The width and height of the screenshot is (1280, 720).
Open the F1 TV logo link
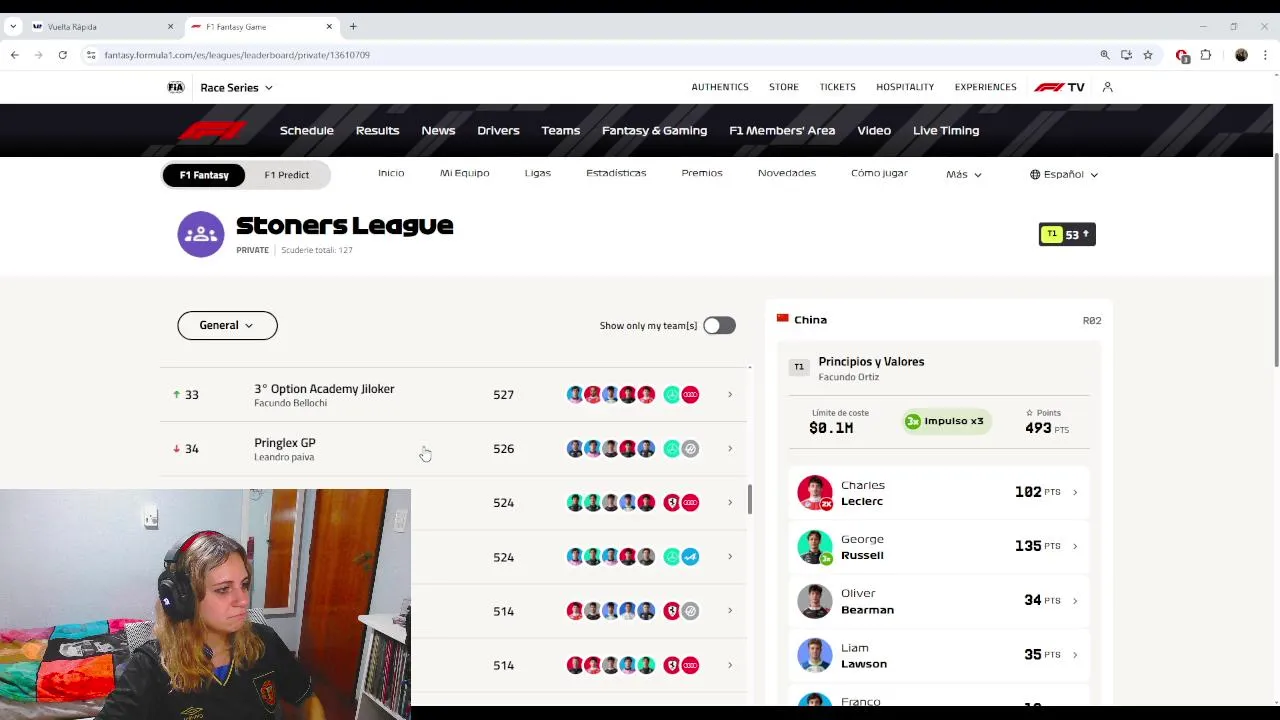pos(1059,87)
